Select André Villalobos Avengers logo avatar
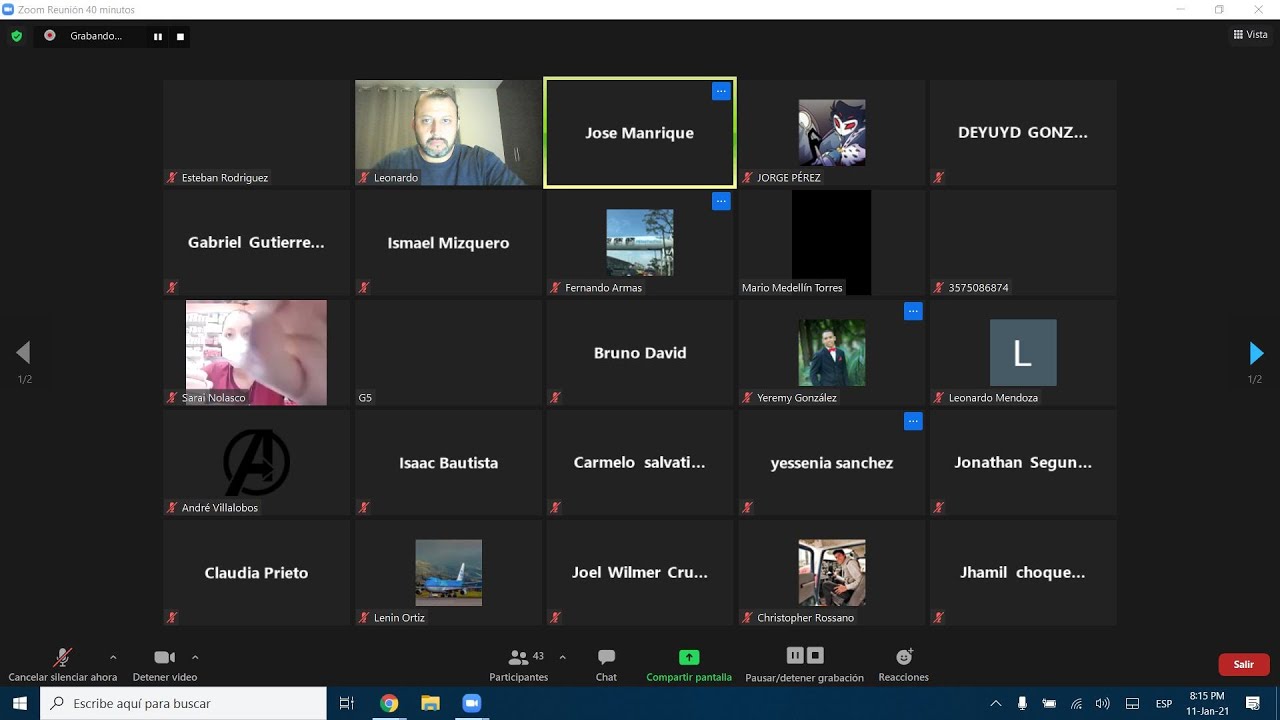Viewport: 1280px width, 720px height. (x=256, y=462)
